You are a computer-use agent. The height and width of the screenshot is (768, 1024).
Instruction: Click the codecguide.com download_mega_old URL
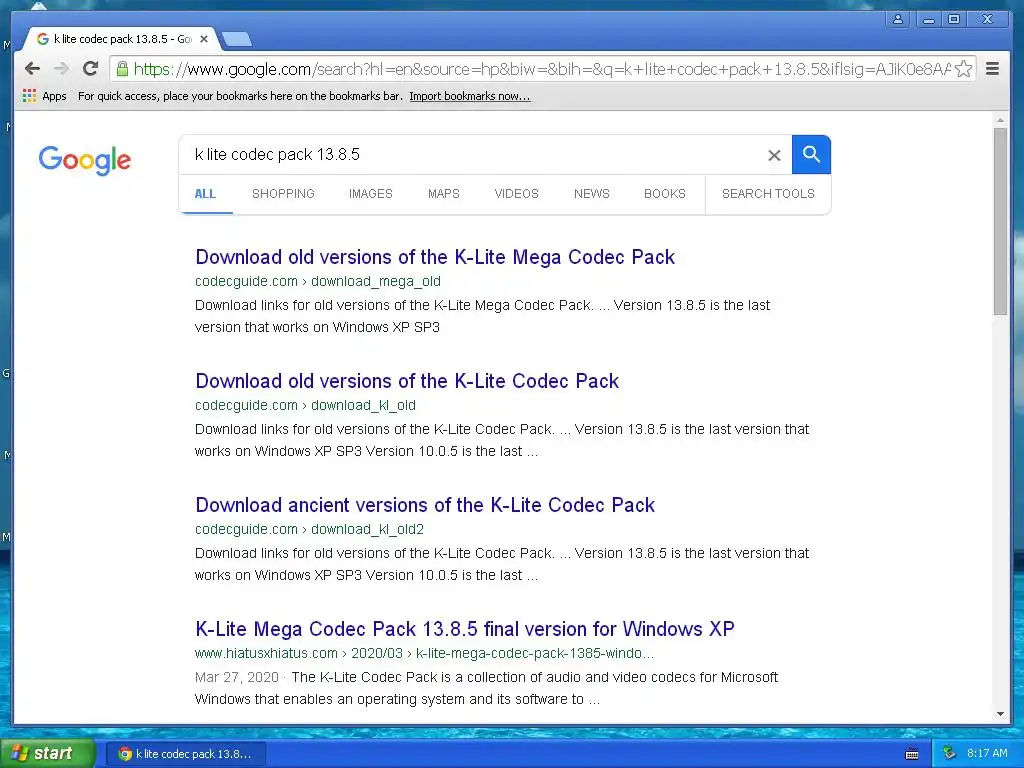click(317, 281)
